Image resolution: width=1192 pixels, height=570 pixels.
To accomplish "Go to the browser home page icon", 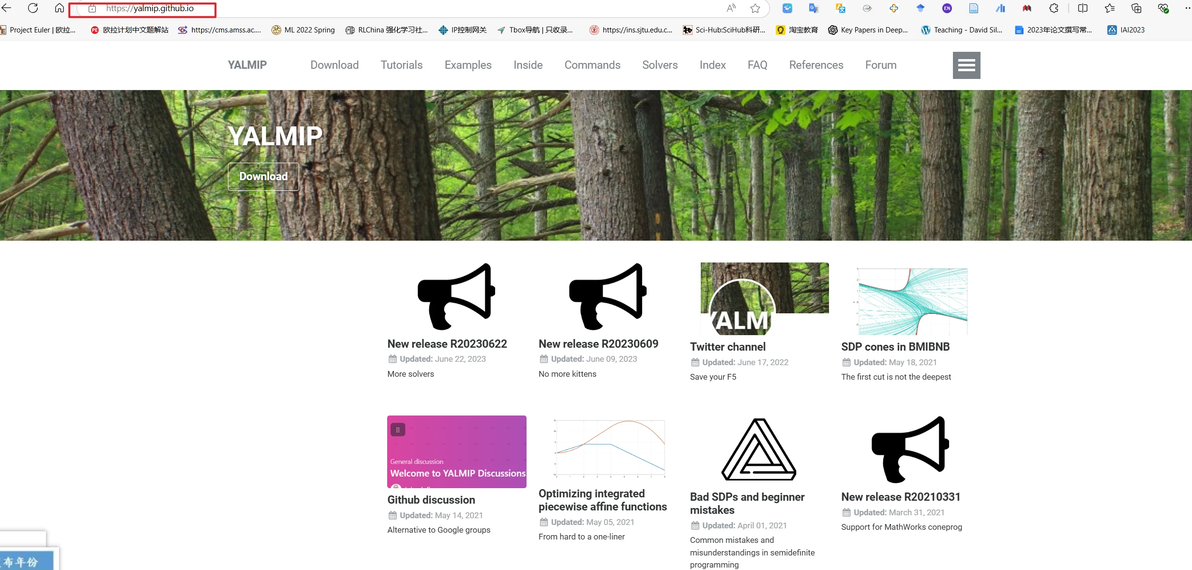I will coord(59,8).
